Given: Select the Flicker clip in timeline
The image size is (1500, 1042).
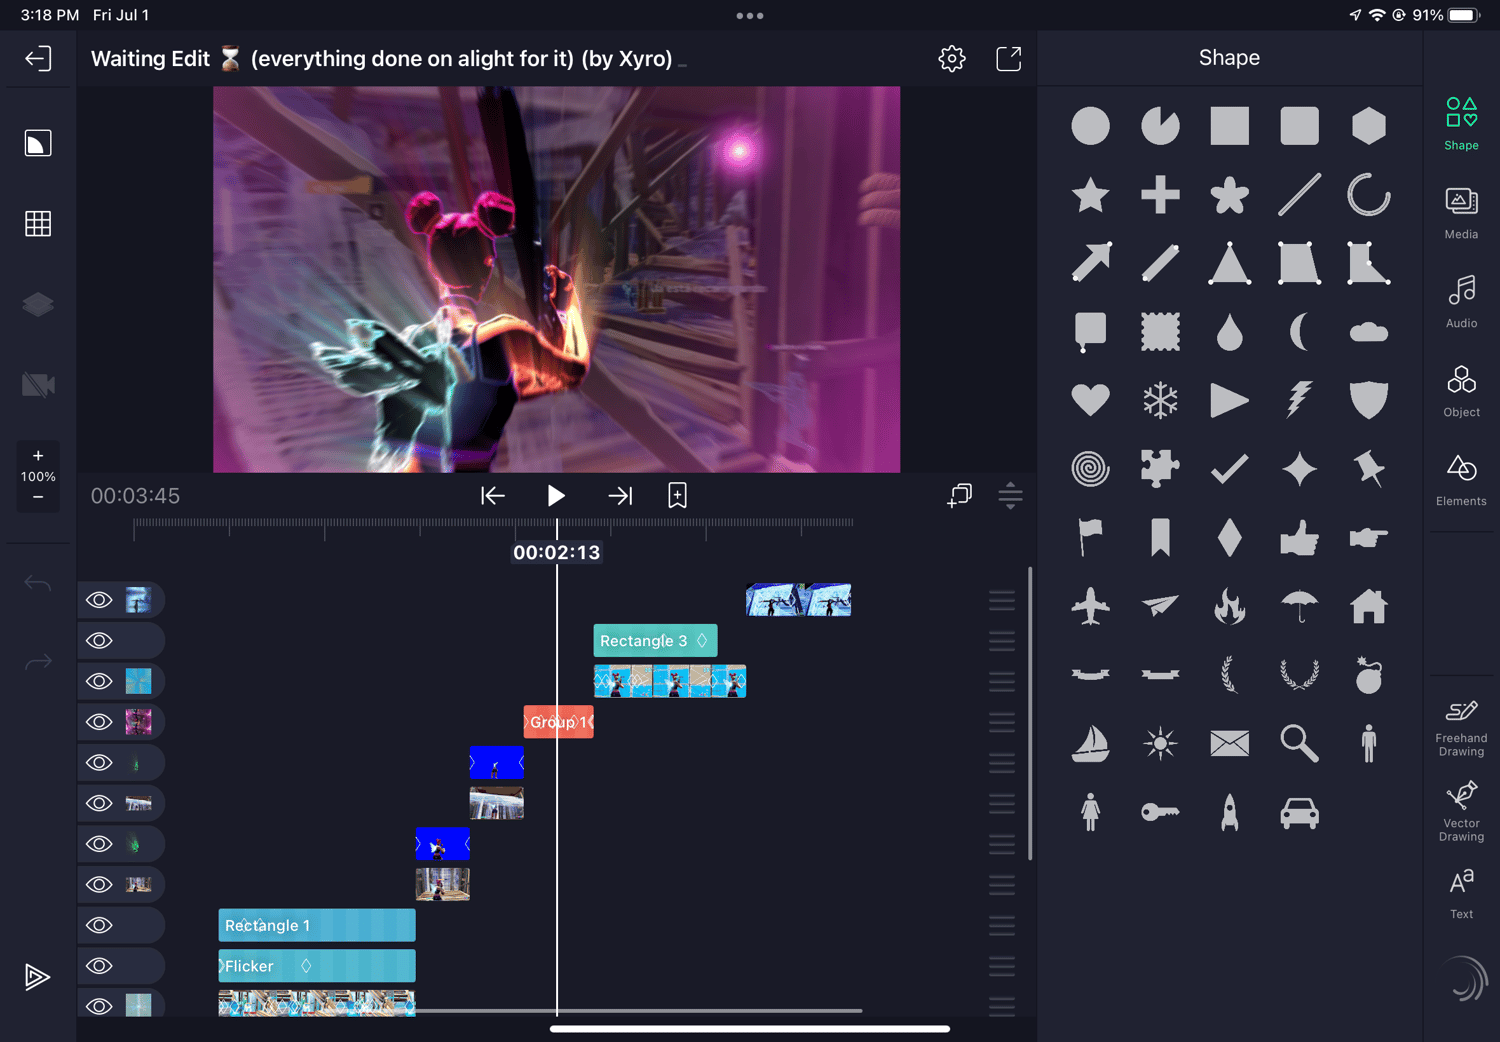Looking at the screenshot, I should [x=317, y=966].
